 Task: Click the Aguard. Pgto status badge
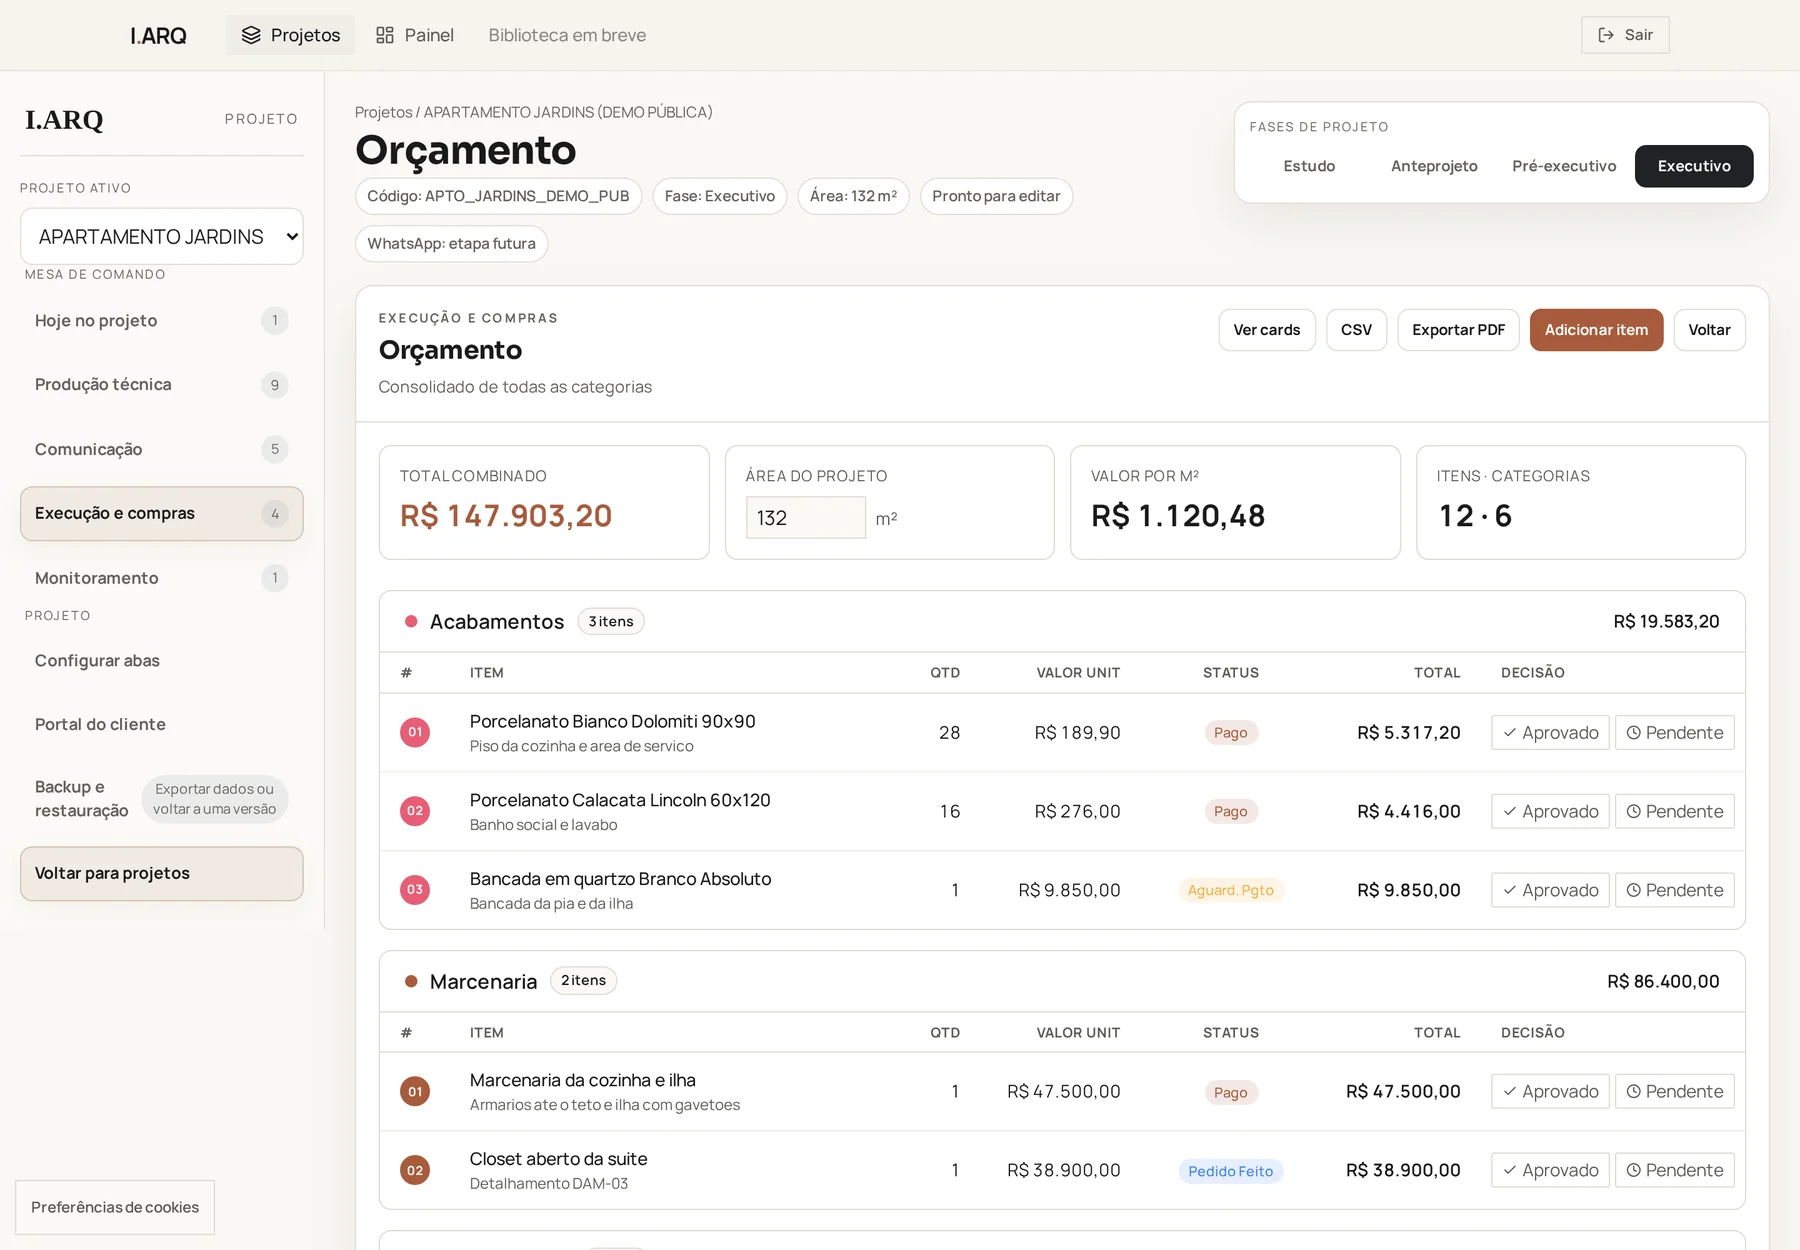pyautogui.click(x=1231, y=890)
